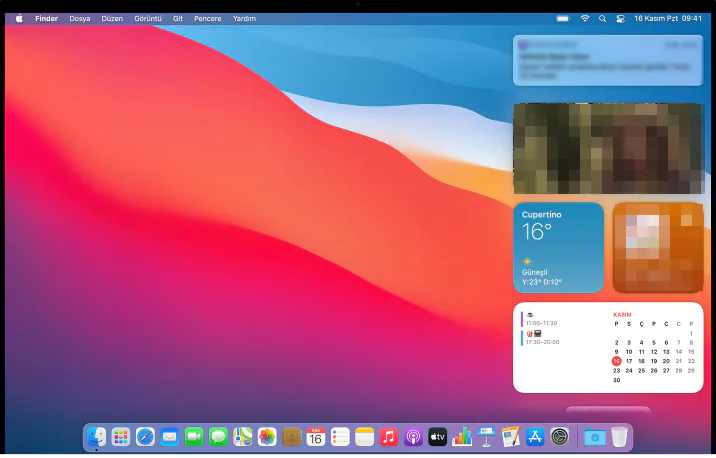The height and width of the screenshot is (458, 716).
Task: Open Wi-Fi status menu
Action: (585, 18)
